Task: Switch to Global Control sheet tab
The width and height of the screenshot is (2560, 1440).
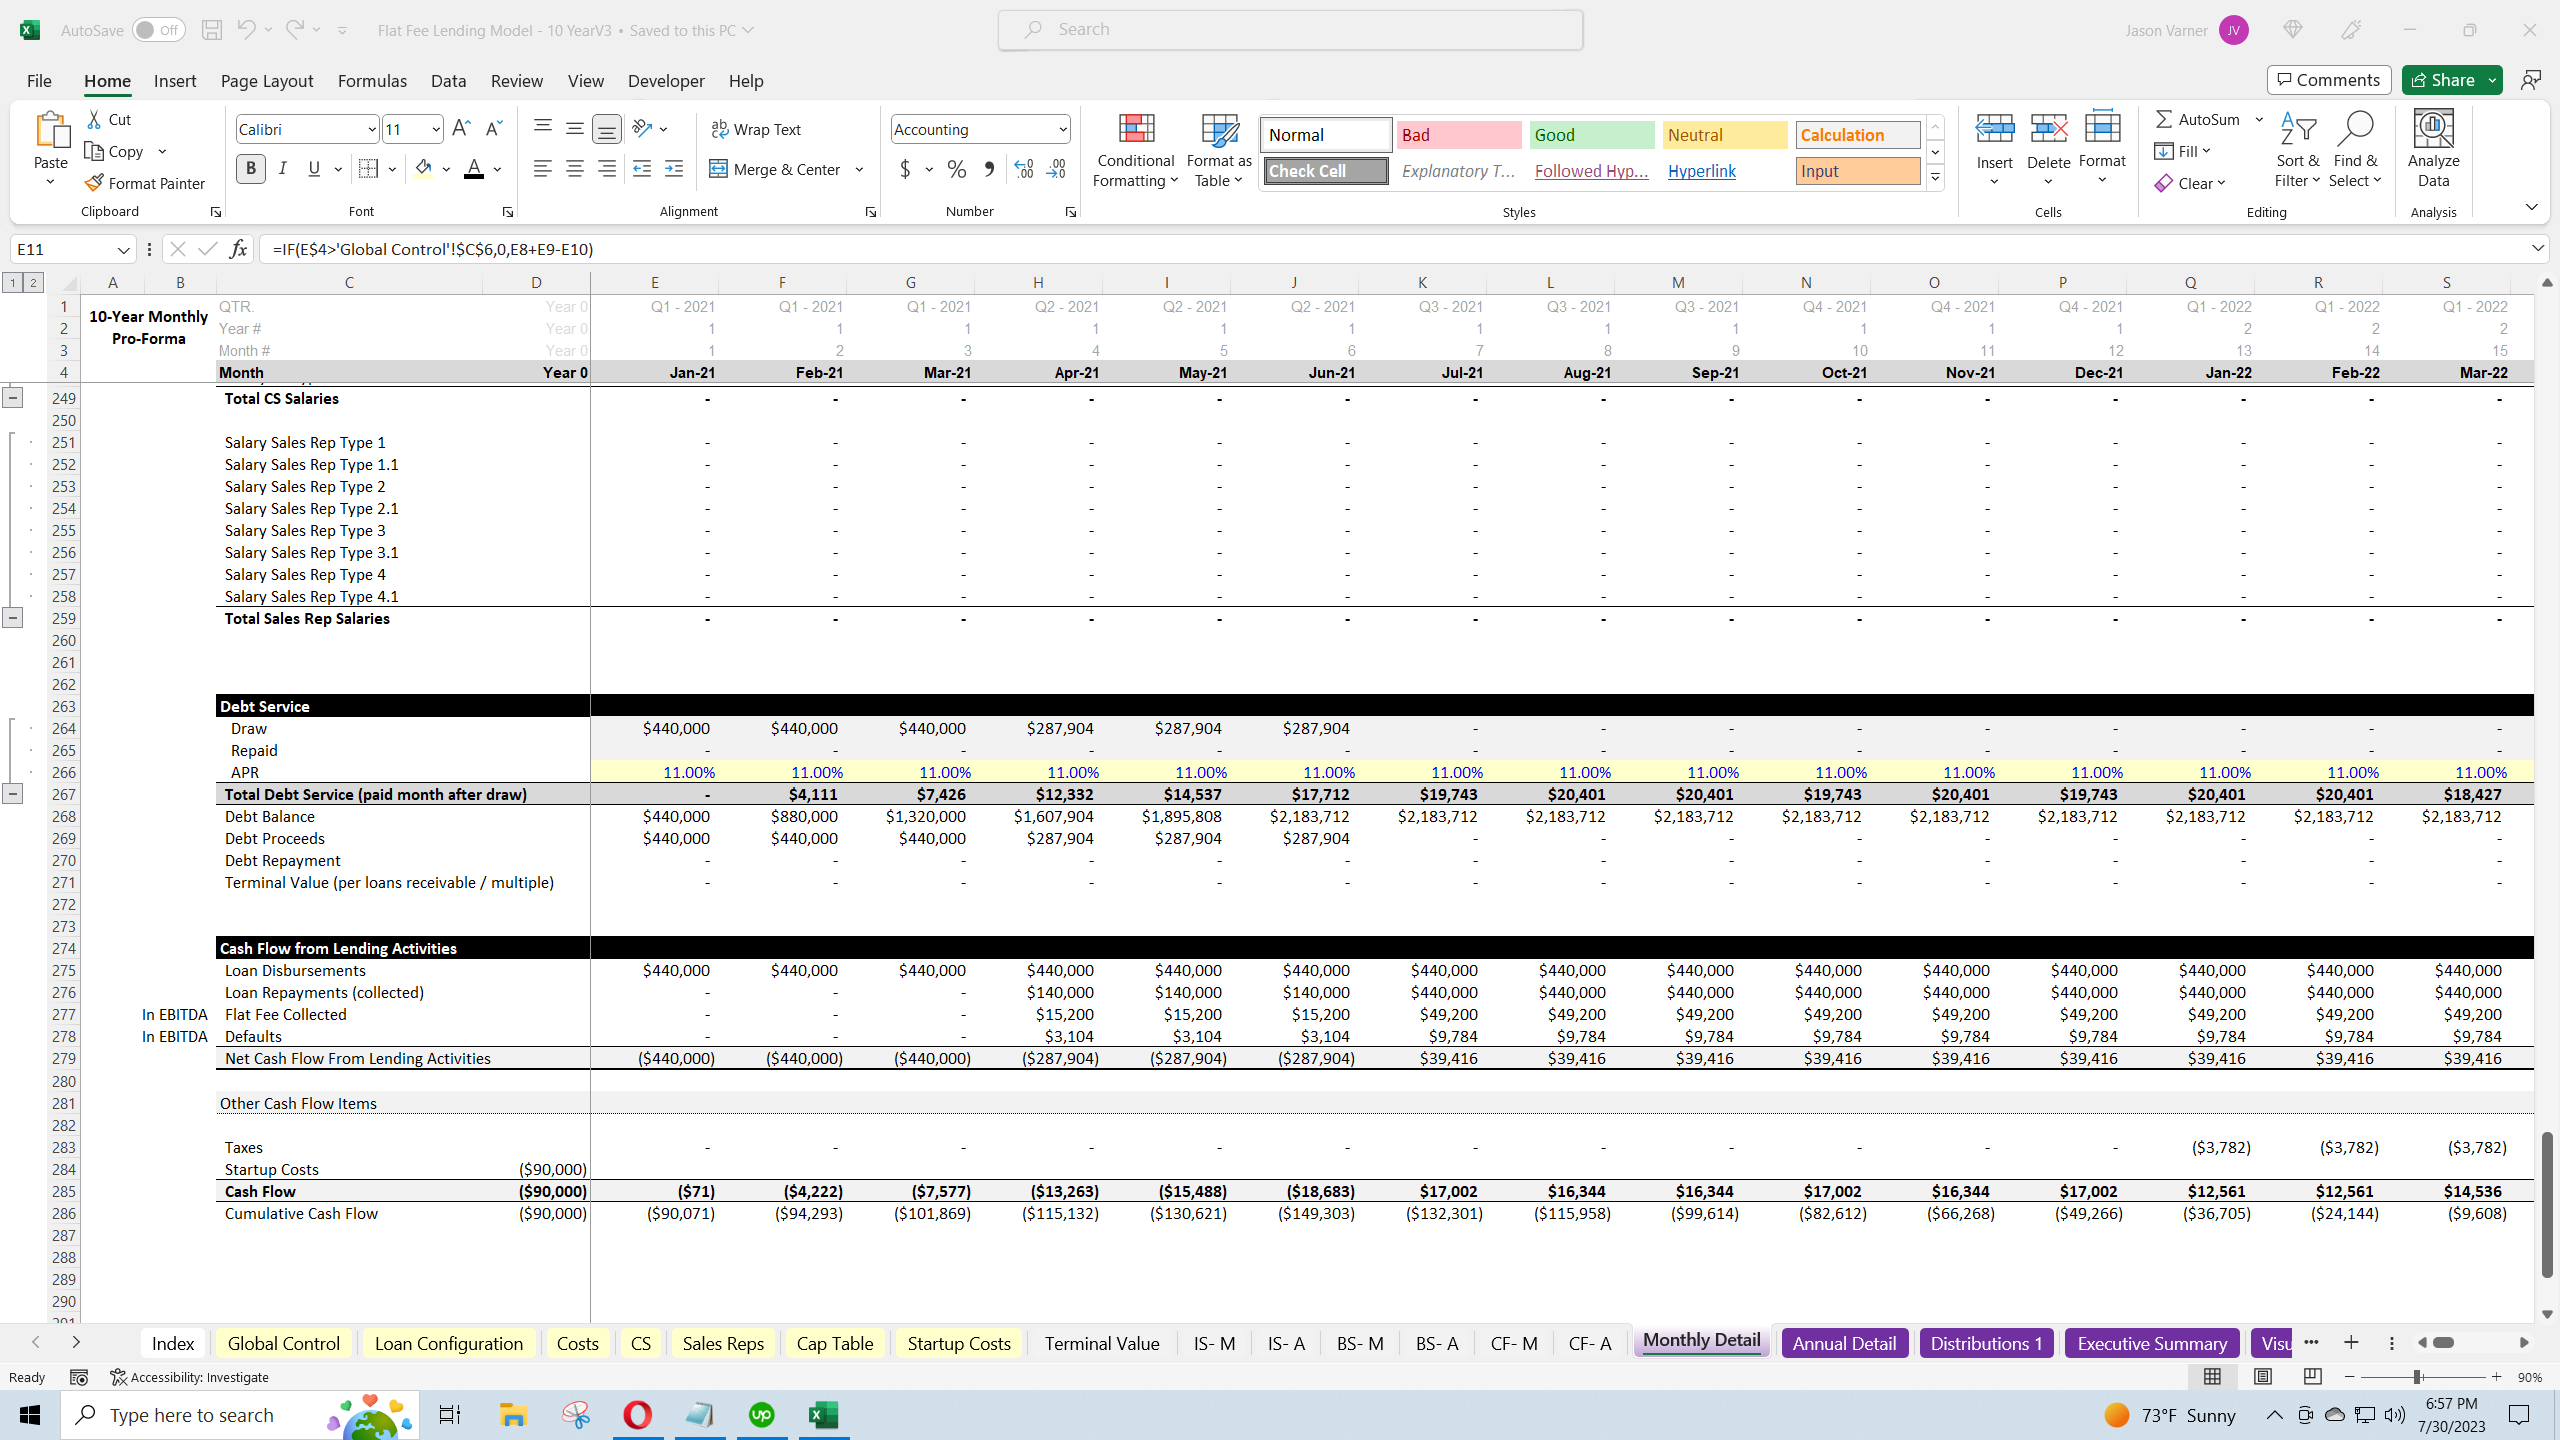Action: [x=284, y=1343]
